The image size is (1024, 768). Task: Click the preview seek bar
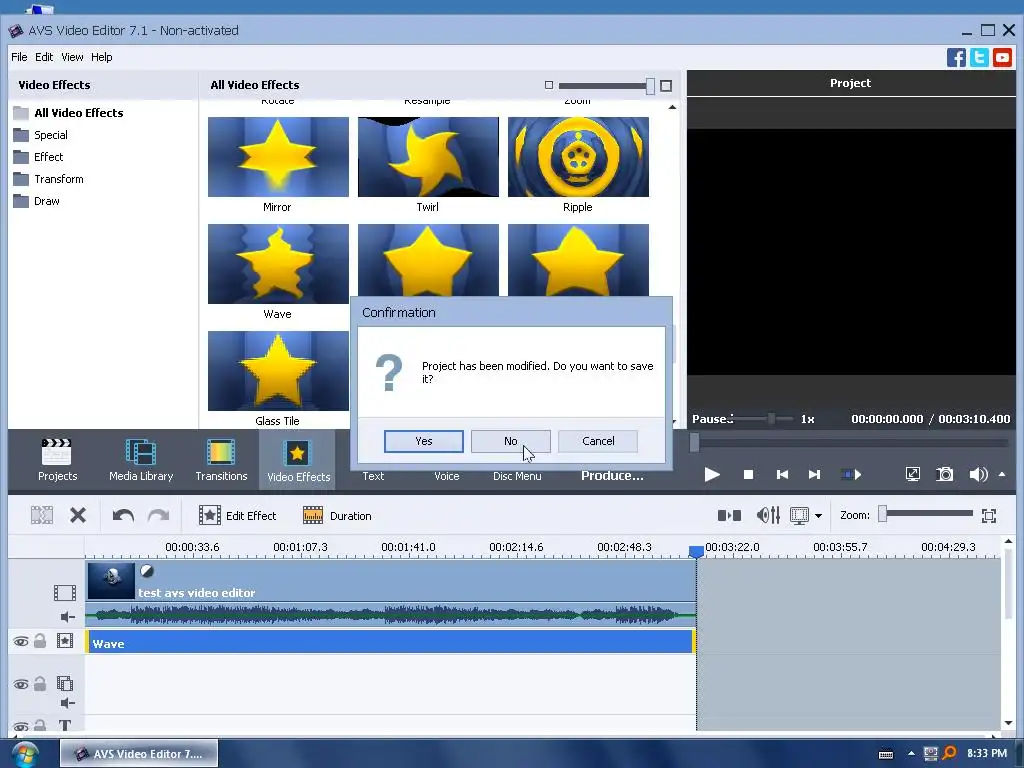click(x=849, y=443)
